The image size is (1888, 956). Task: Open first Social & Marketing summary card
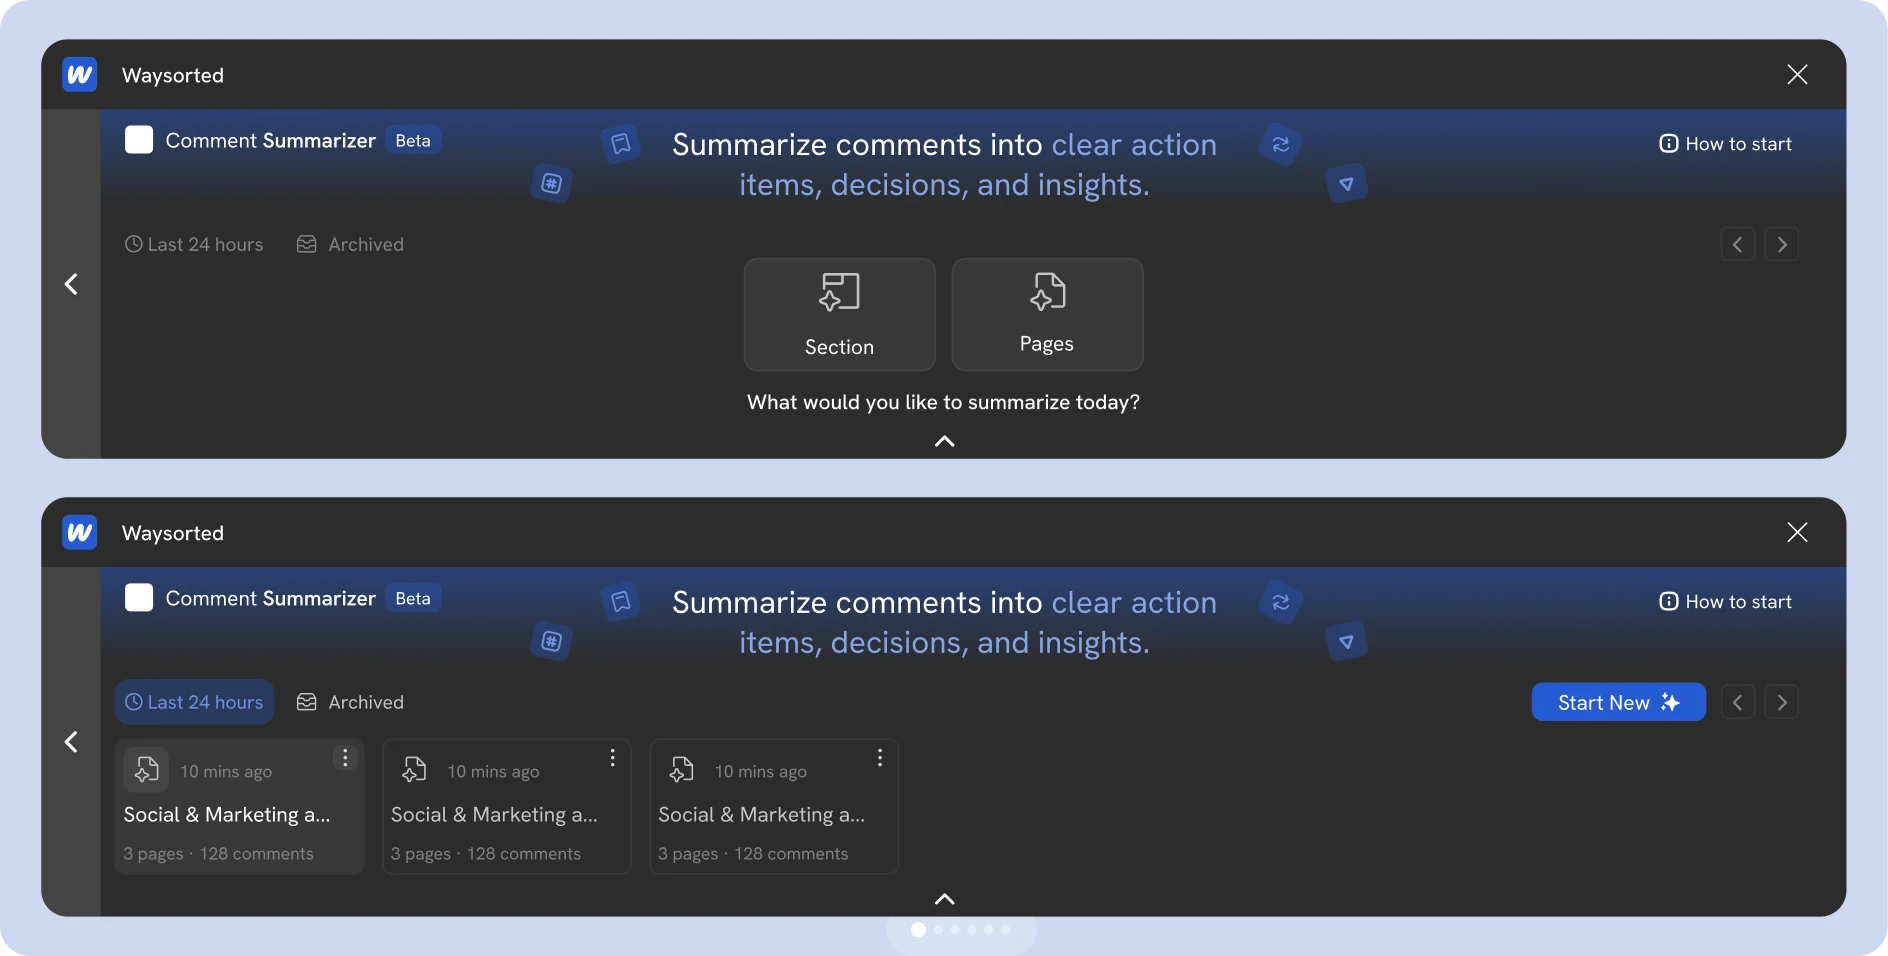pyautogui.click(x=239, y=807)
